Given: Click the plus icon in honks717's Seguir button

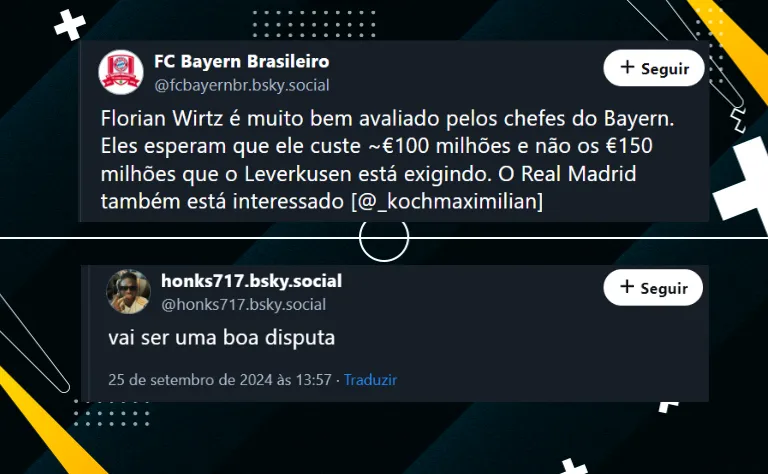Looking at the screenshot, I should [627, 286].
